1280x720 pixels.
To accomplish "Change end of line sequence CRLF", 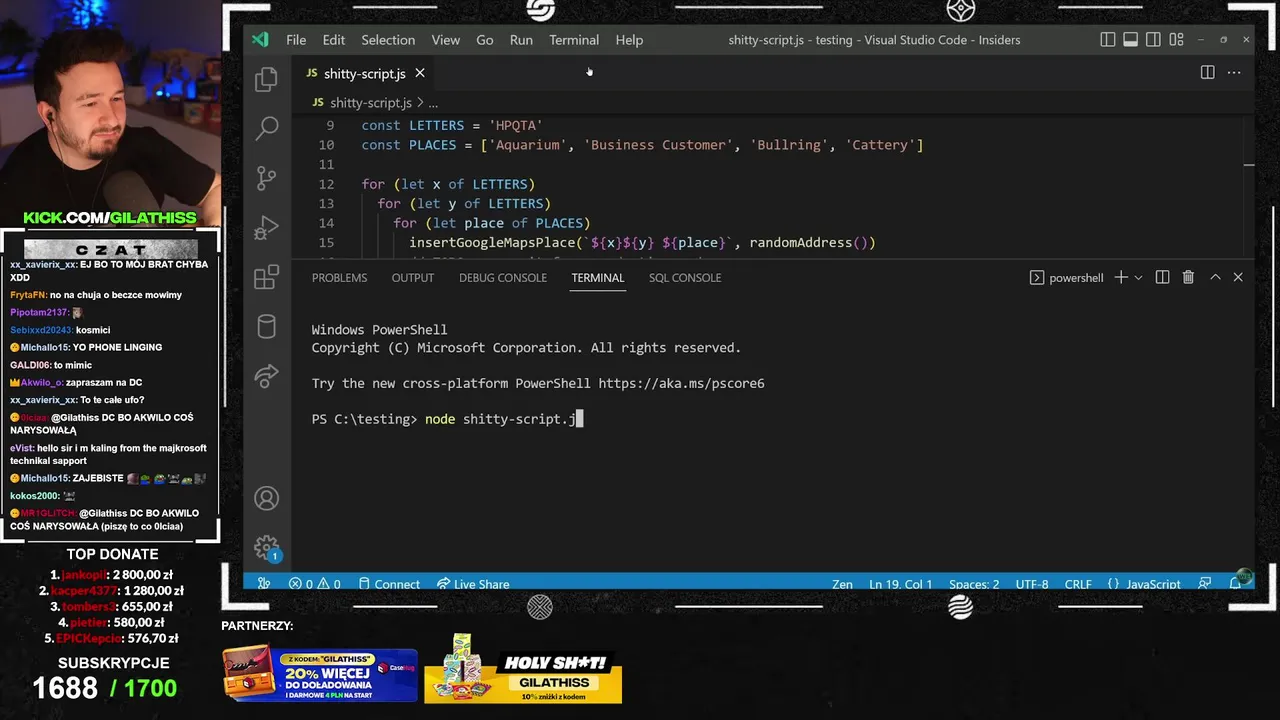I will [1078, 584].
